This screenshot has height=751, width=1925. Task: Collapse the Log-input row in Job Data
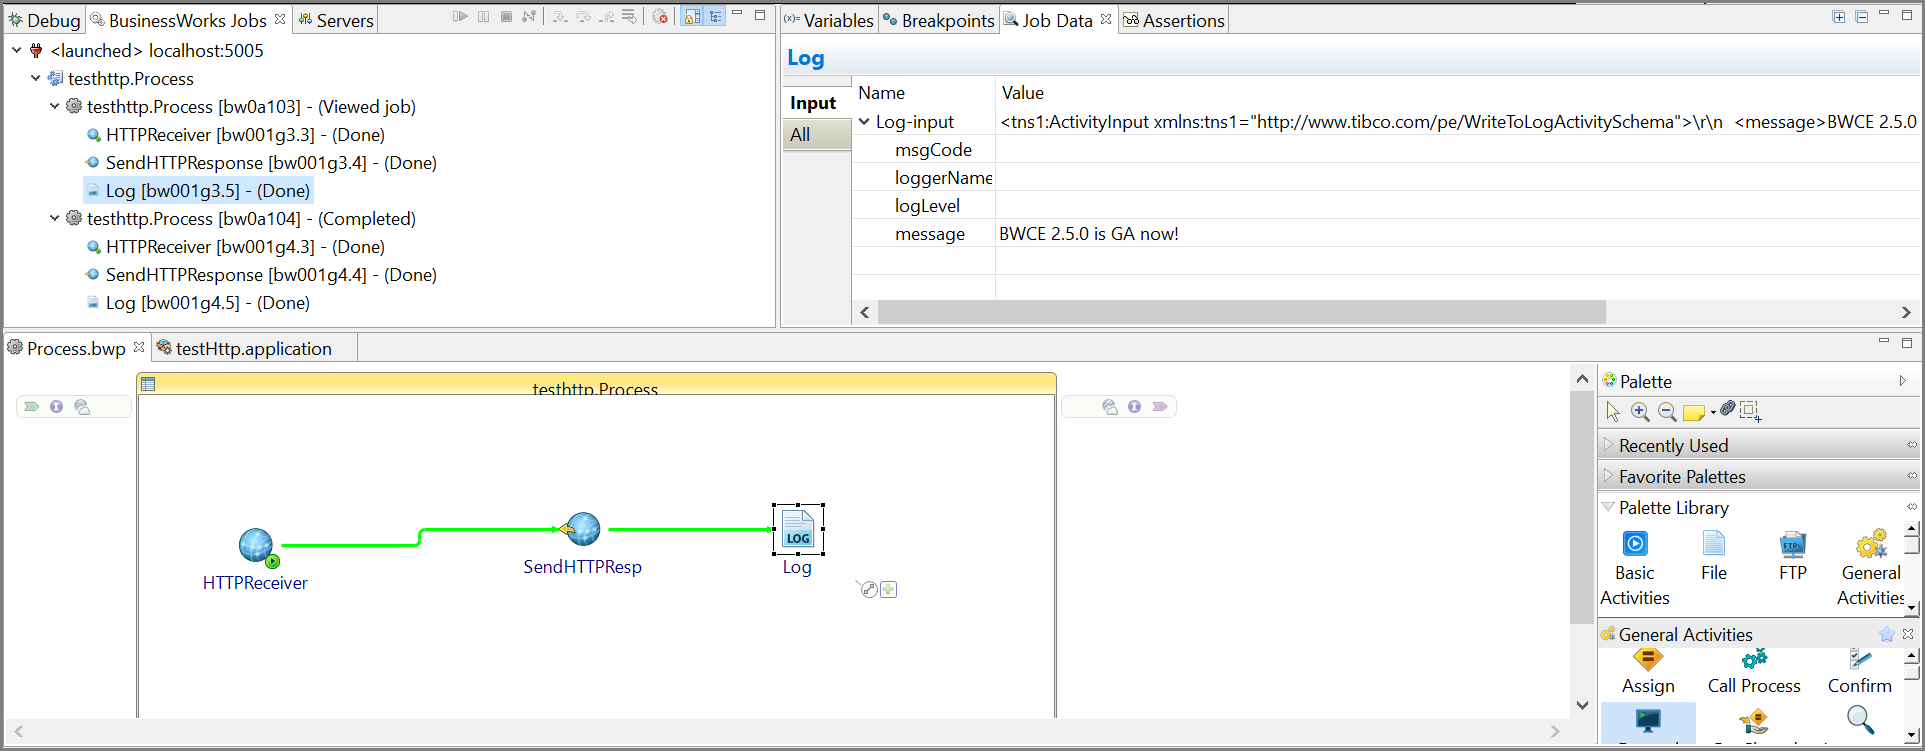point(865,122)
